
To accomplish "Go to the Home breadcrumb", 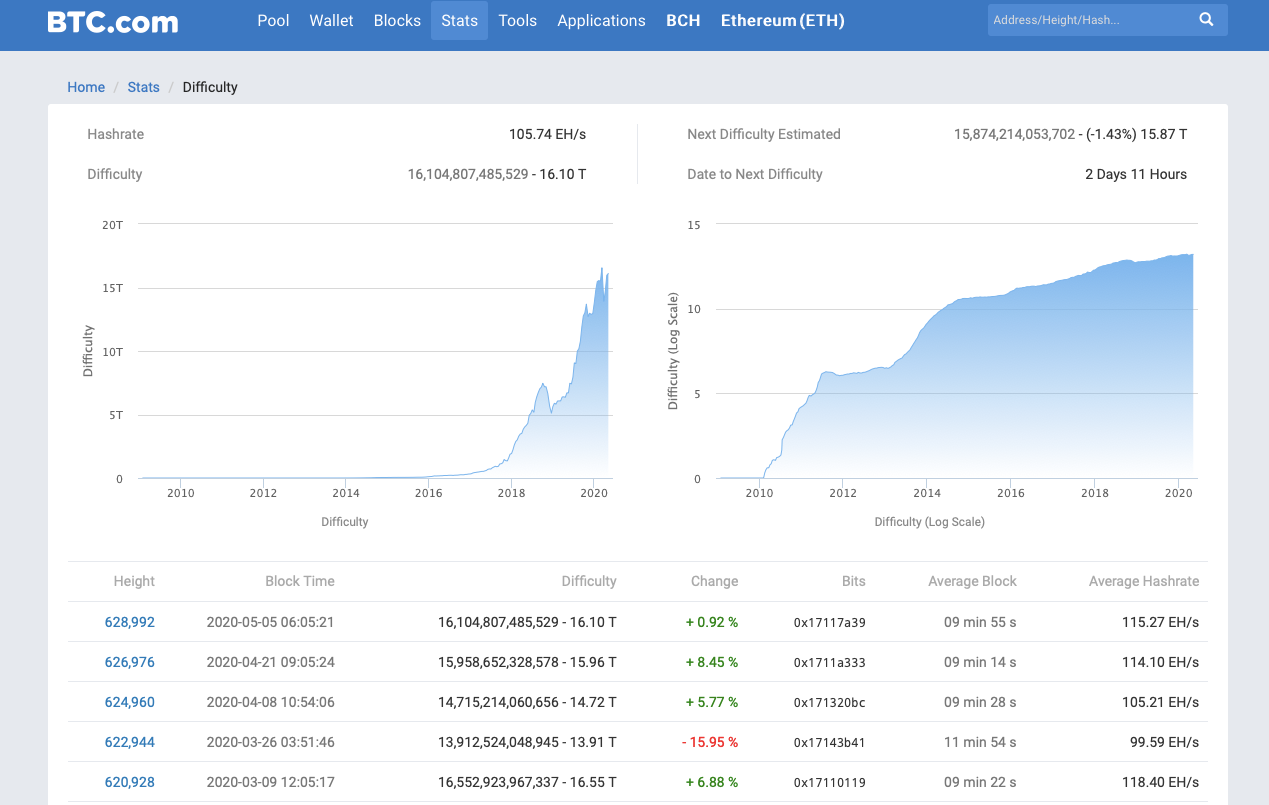I will (x=86, y=87).
